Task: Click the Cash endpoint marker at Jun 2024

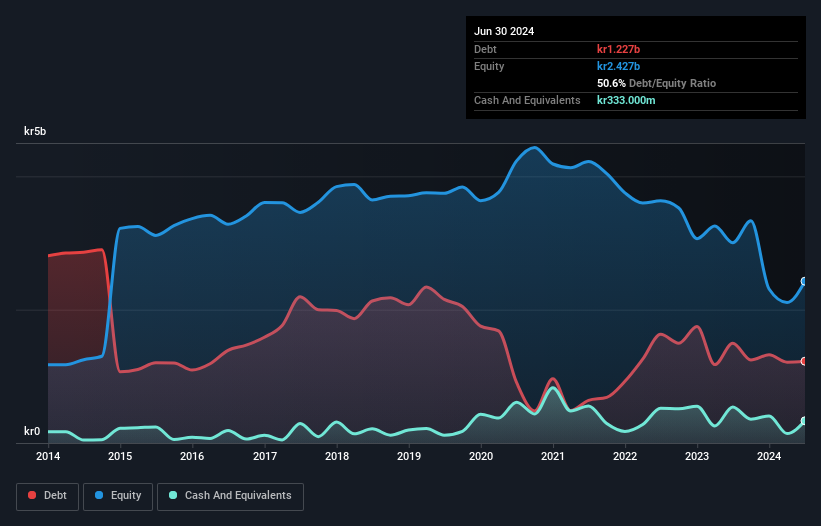Action: point(804,421)
